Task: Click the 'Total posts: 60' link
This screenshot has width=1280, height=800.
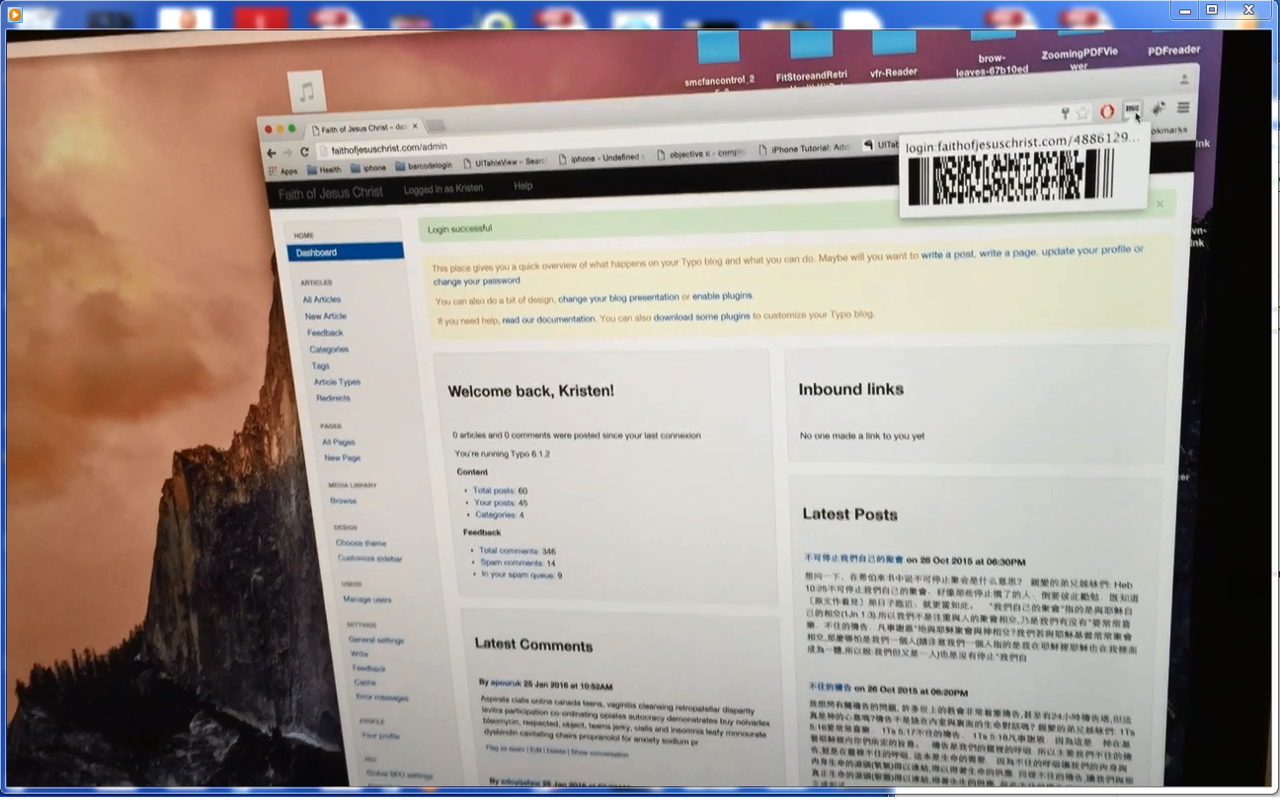Action: tap(500, 491)
